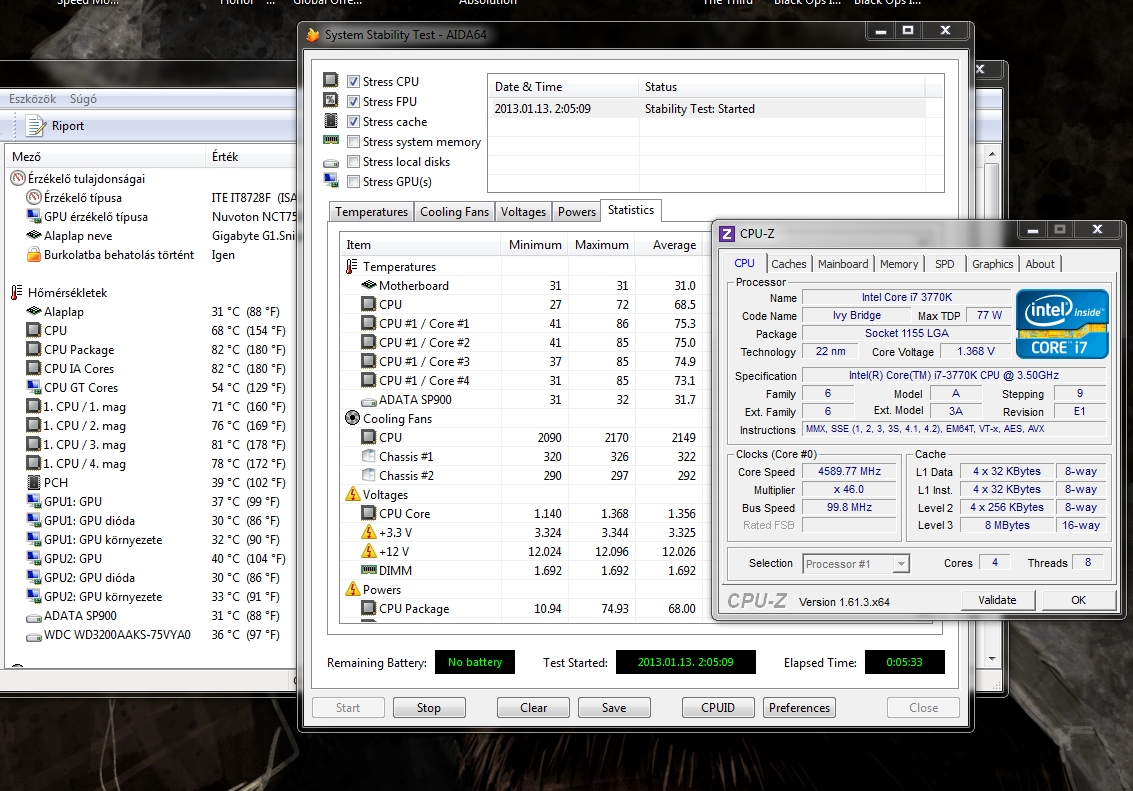The width and height of the screenshot is (1133, 791).
Task: Select the CPU Package row in Powers
Action: (520, 609)
